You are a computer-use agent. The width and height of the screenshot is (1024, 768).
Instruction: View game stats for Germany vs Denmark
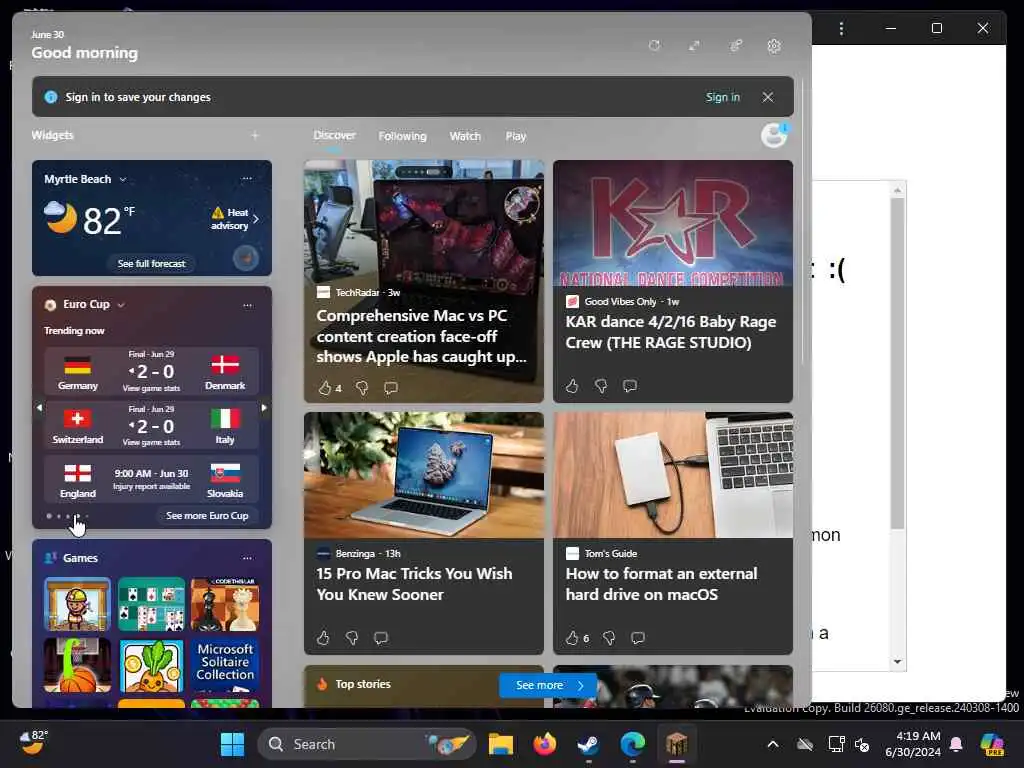[152, 388]
